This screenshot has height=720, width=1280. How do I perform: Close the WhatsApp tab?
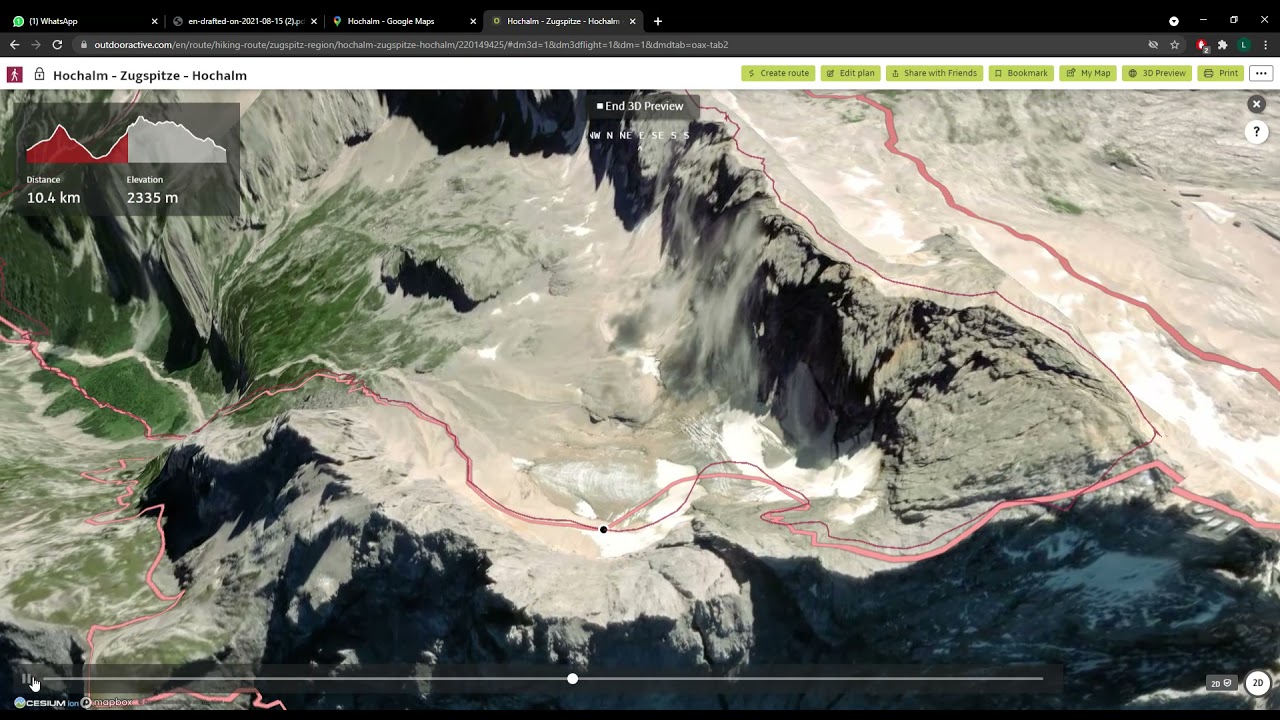coord(154,21)
